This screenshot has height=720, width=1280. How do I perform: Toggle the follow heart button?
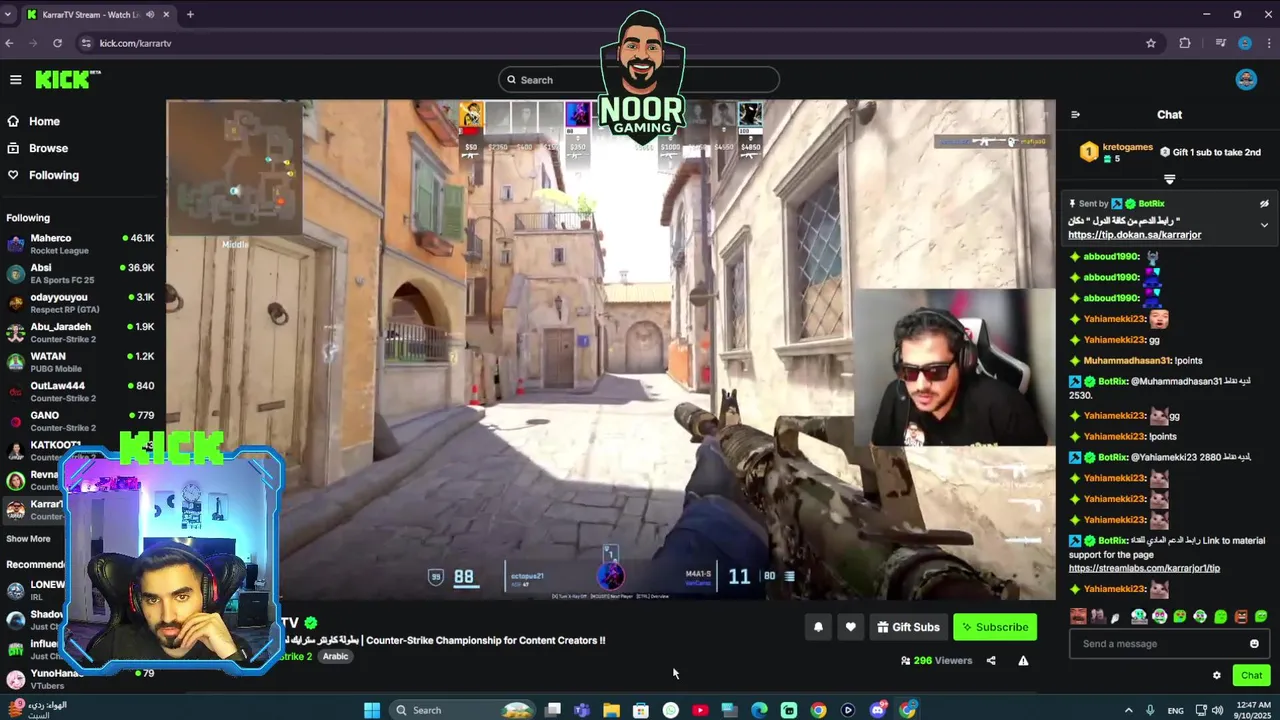[851, 627]
